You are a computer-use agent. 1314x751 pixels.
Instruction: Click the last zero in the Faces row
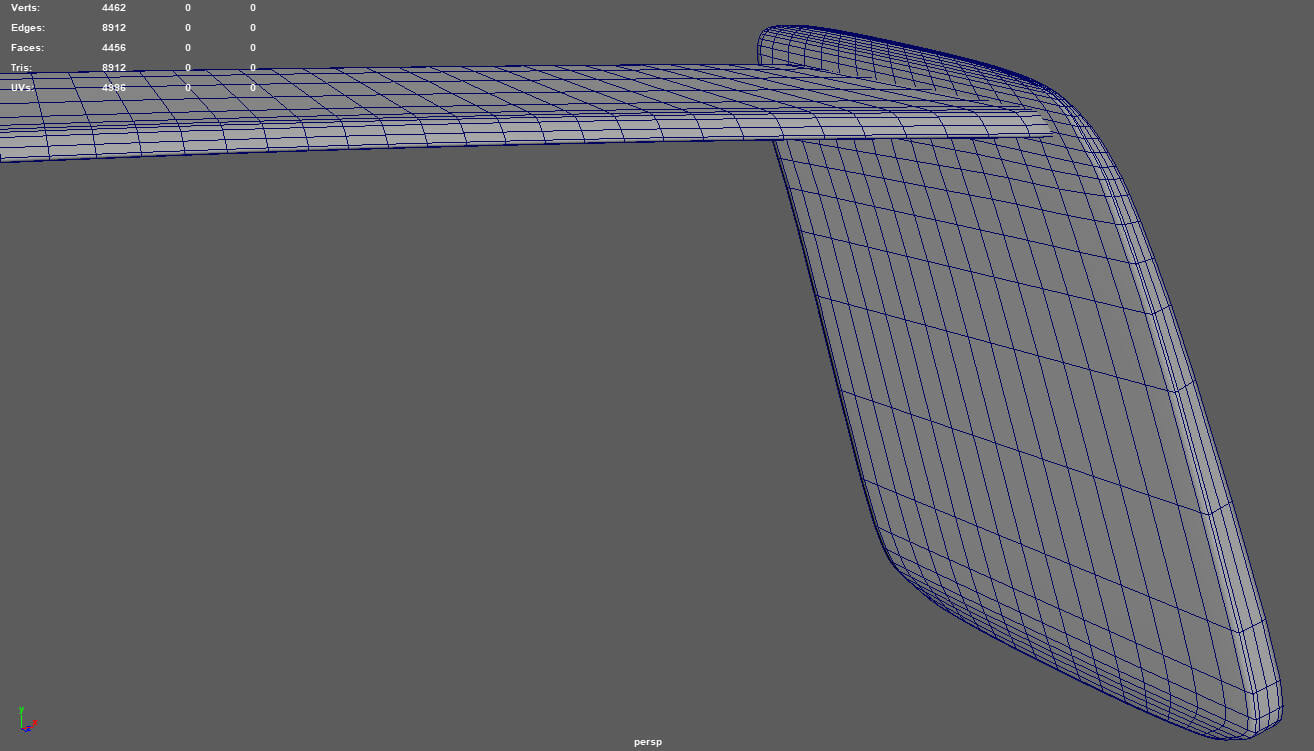click(253, 48)
